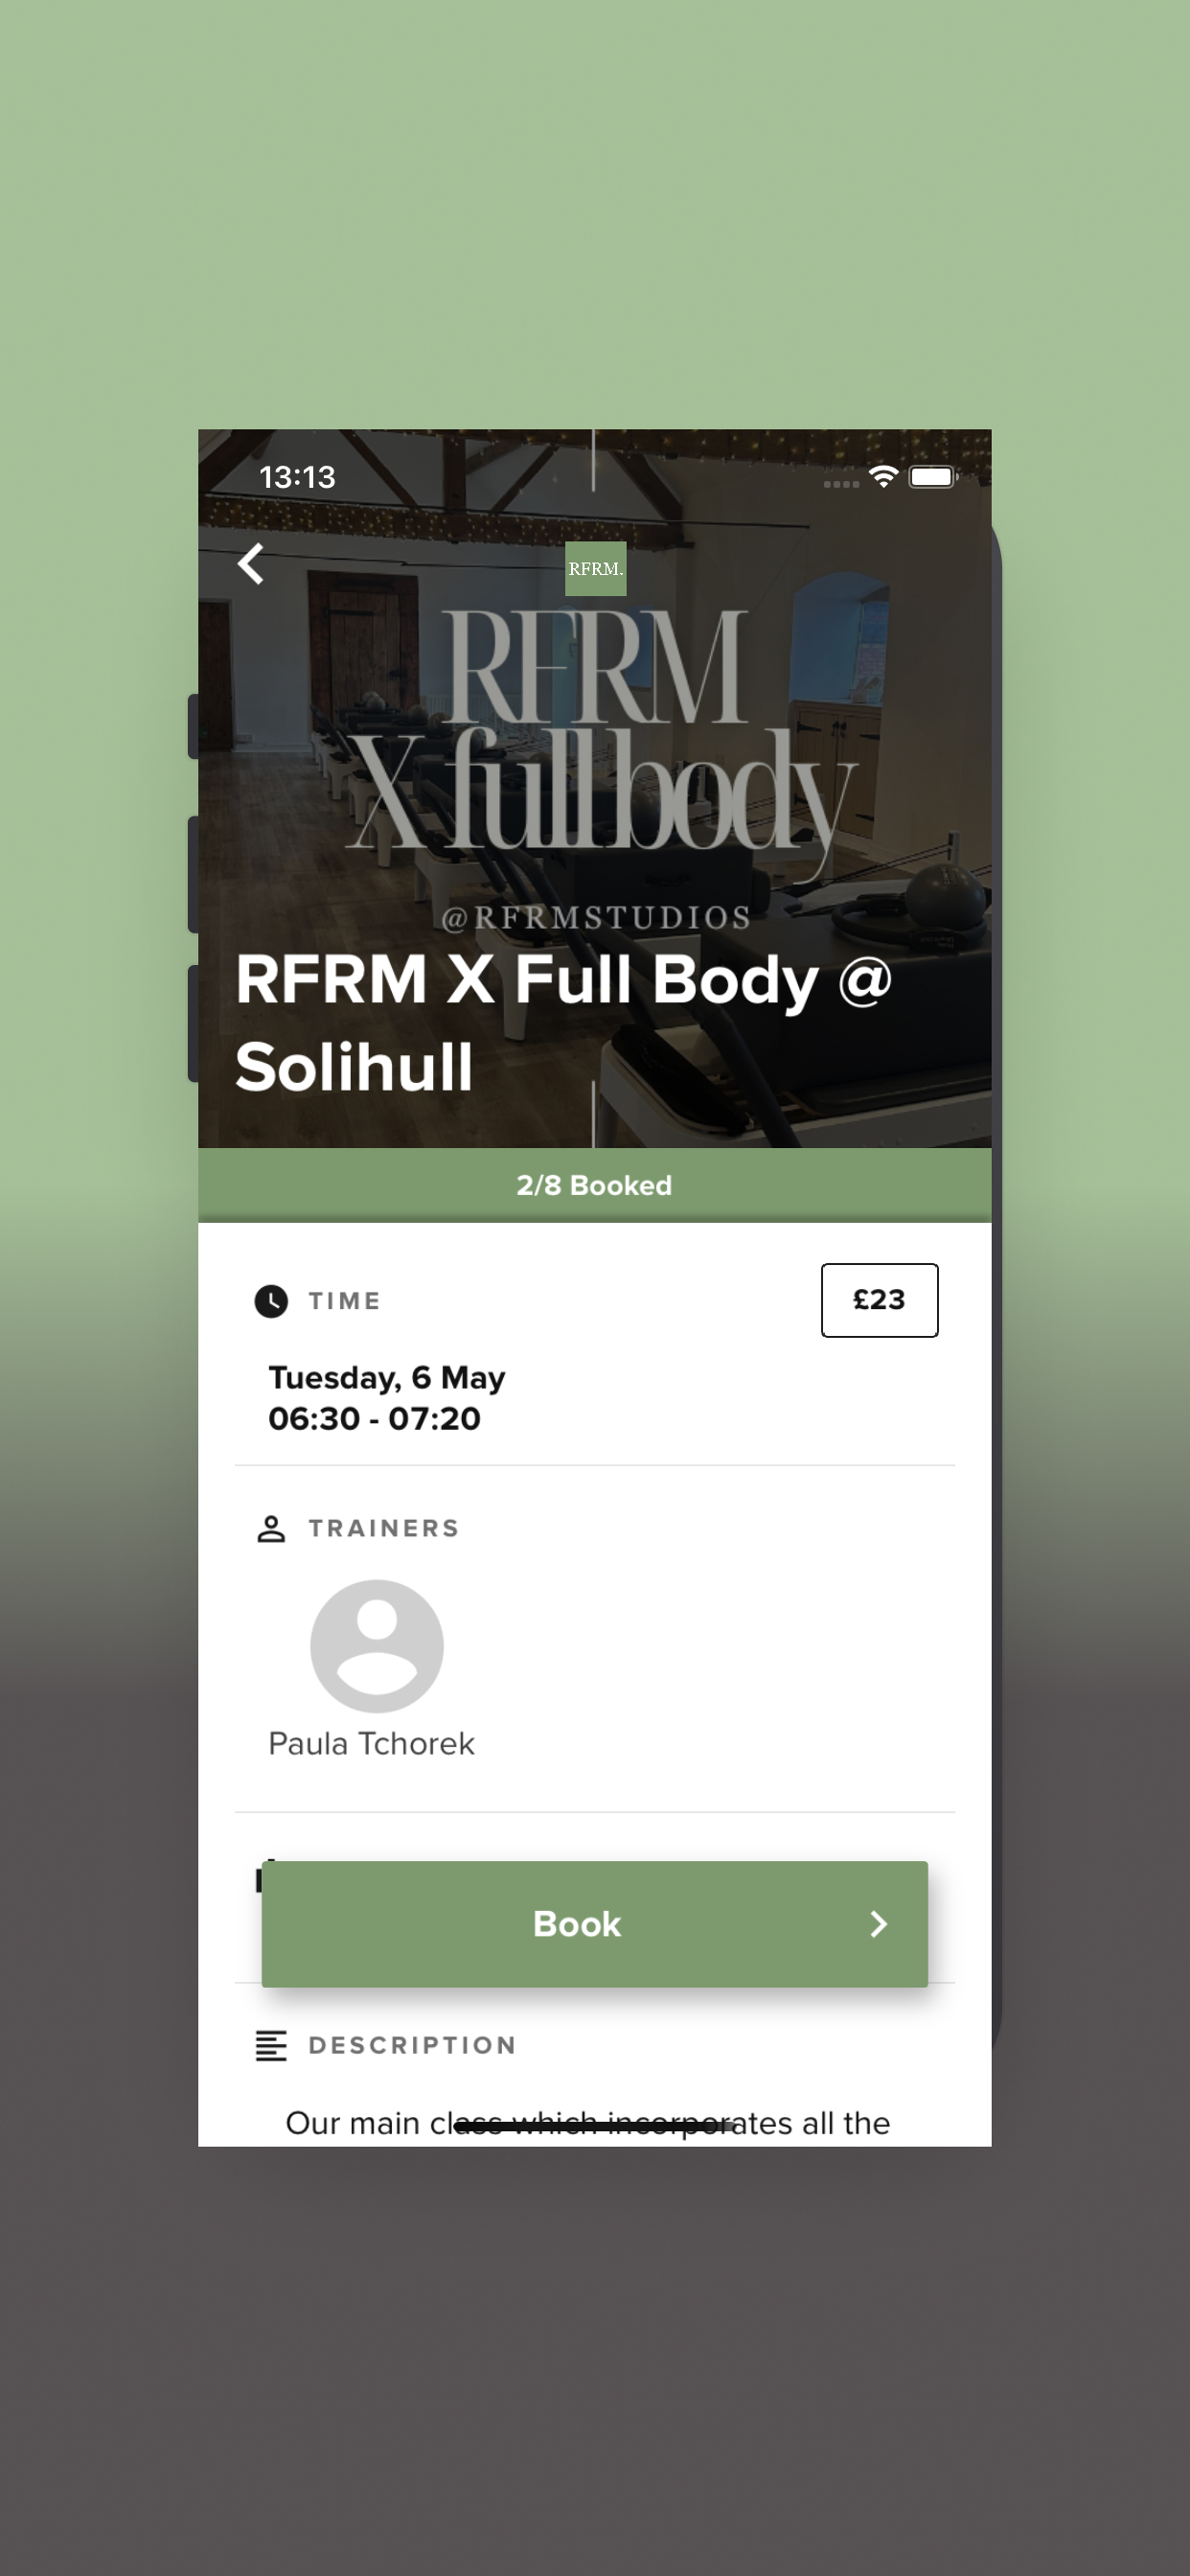The width and height of the screenshot is (1190, 2576).
Task: Tap the Book button
Action: 595,1924
